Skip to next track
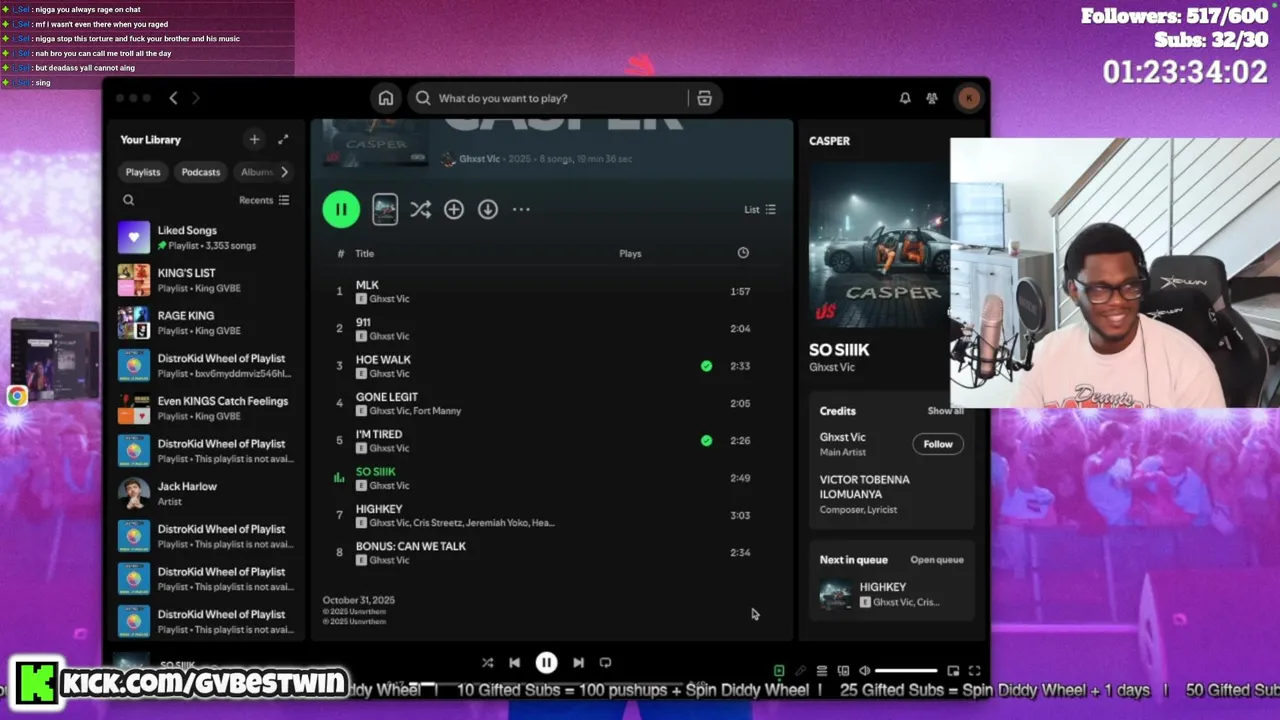Viewport: 1280px width, 720px height. coord(578,662)
